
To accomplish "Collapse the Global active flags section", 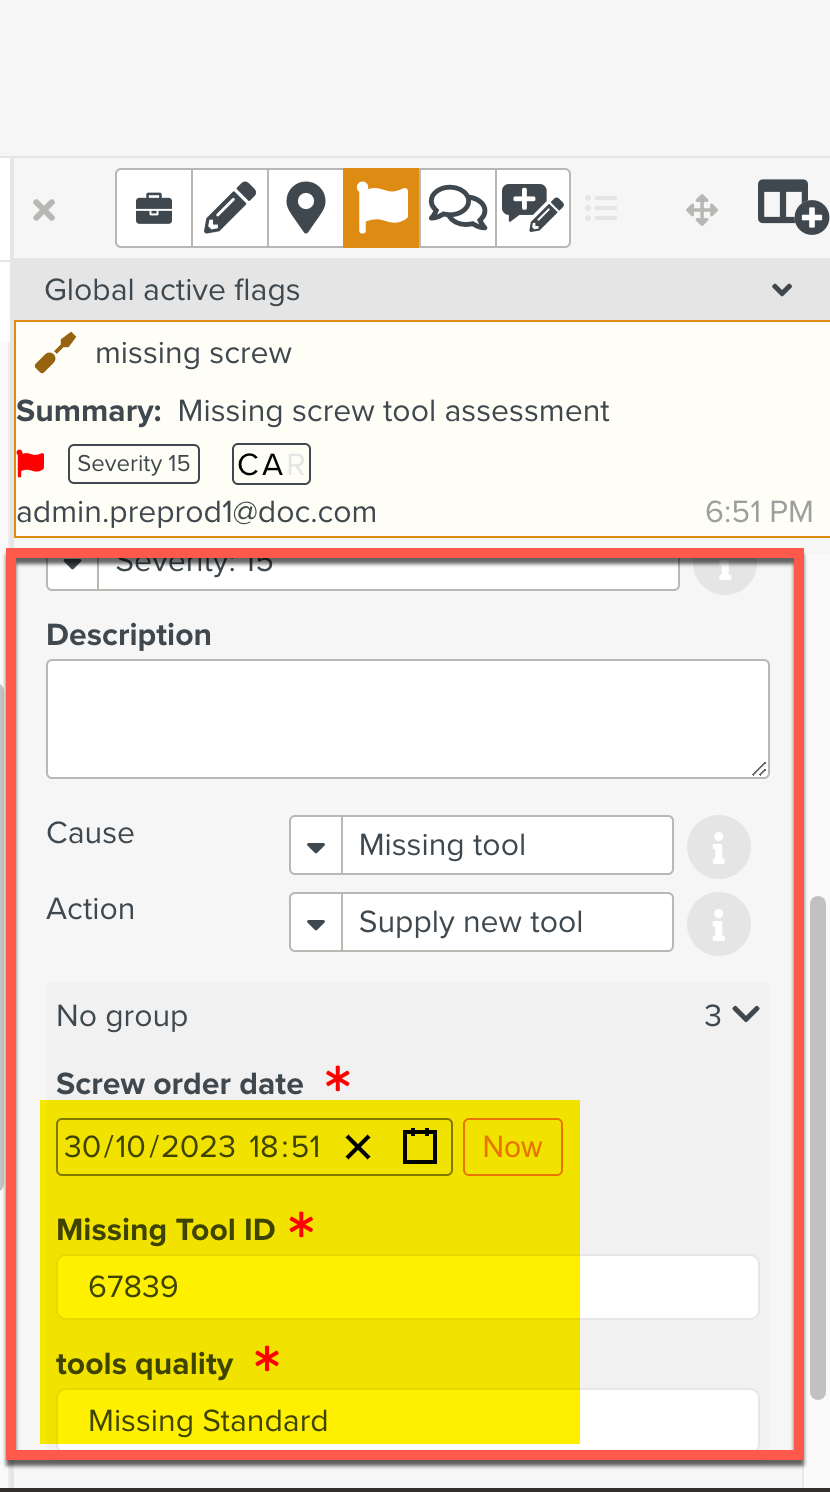I will [782, 290].
